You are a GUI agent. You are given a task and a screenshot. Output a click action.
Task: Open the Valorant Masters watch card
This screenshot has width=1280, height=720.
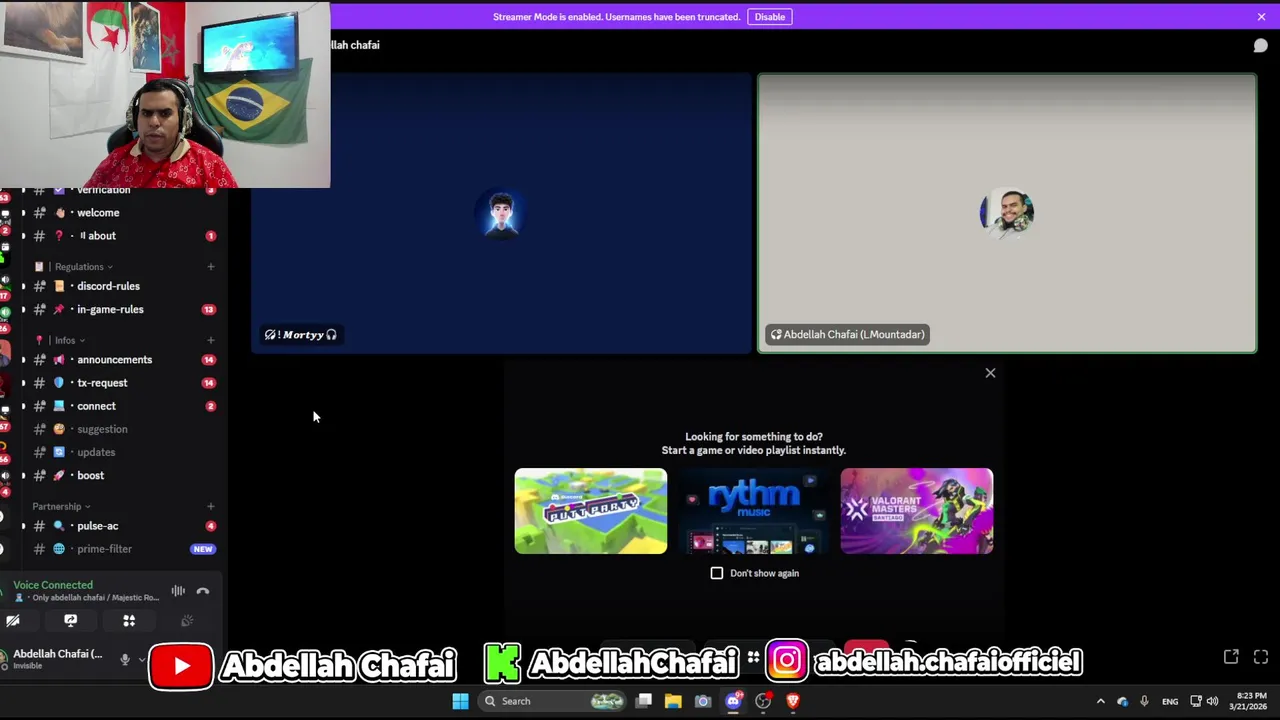click(x=917, y=511)
